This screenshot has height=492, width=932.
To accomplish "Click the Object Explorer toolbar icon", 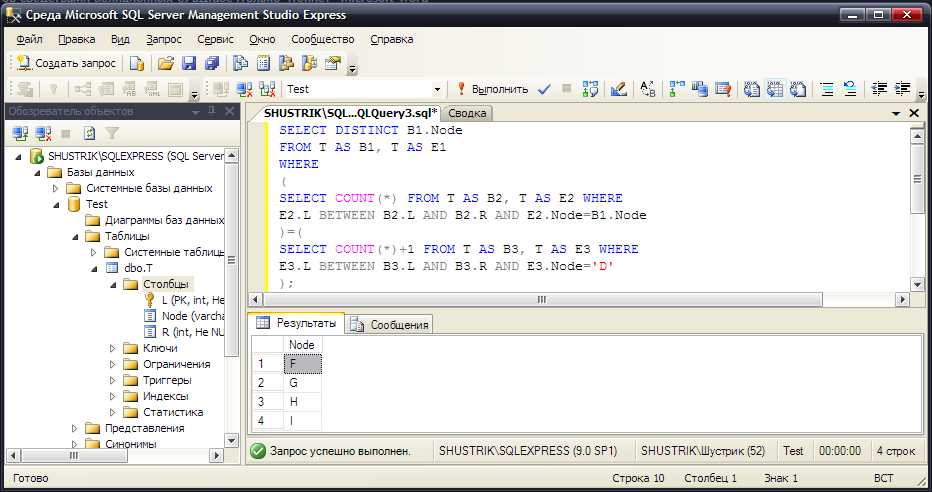I will coord(286,63).
